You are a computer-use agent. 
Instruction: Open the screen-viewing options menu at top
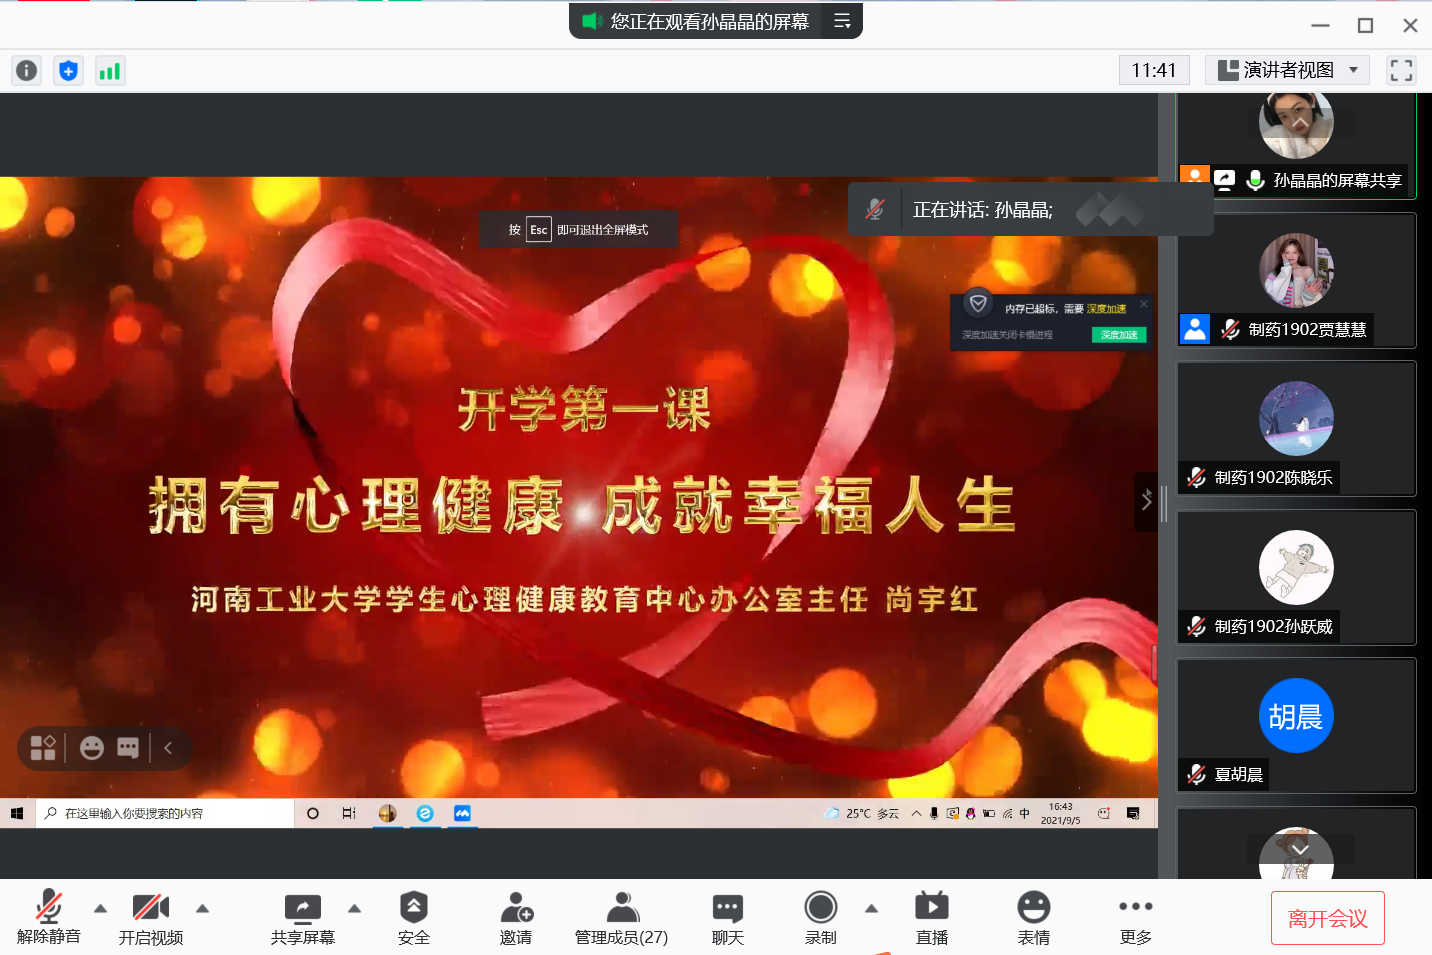[842, 21]
